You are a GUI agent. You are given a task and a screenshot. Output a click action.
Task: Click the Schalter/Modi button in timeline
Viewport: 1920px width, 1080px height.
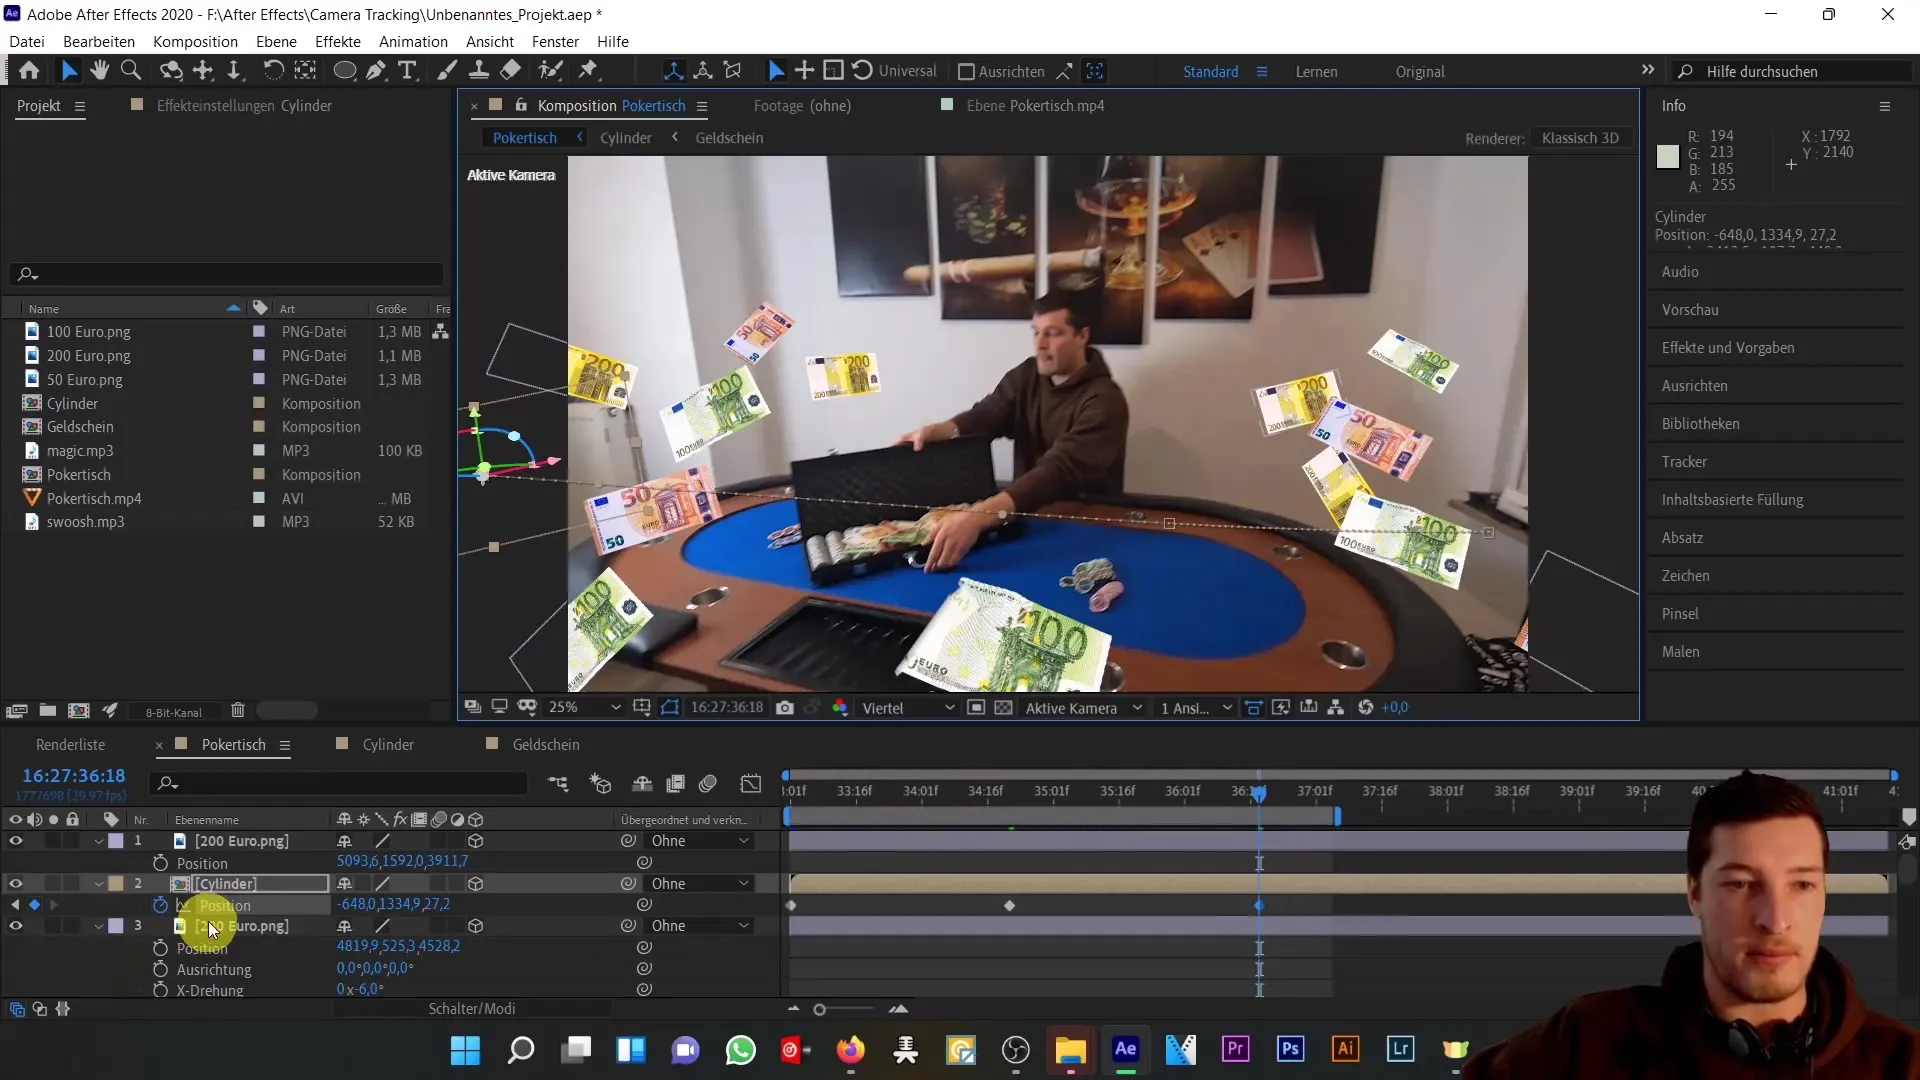click(472, 1009)
